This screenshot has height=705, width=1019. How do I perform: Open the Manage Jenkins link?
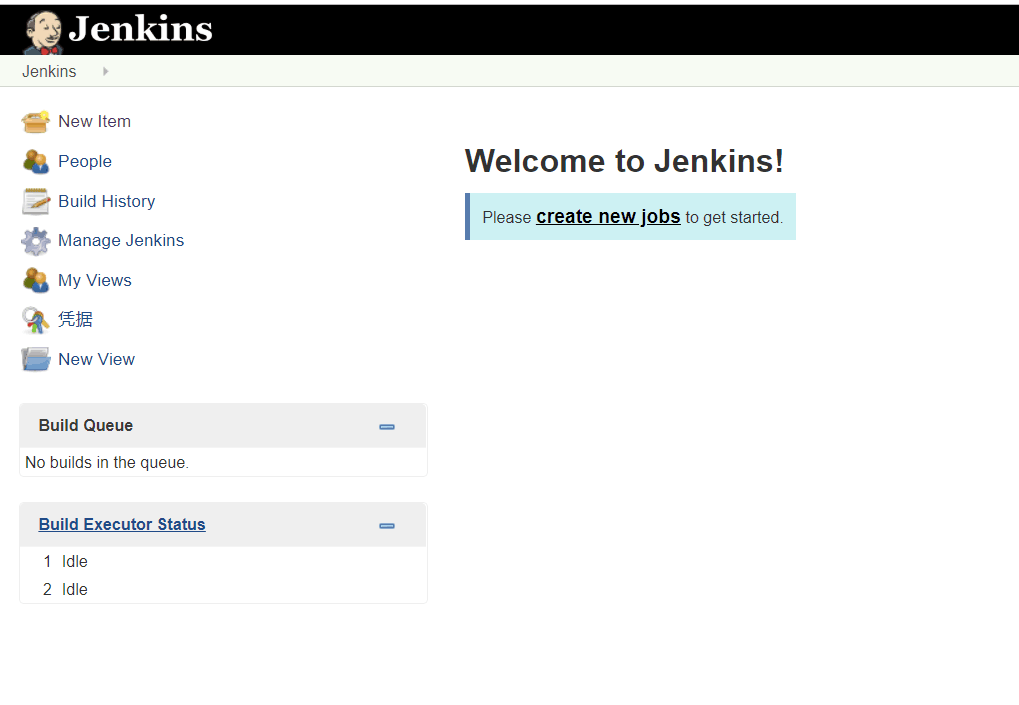pos(121,240)
